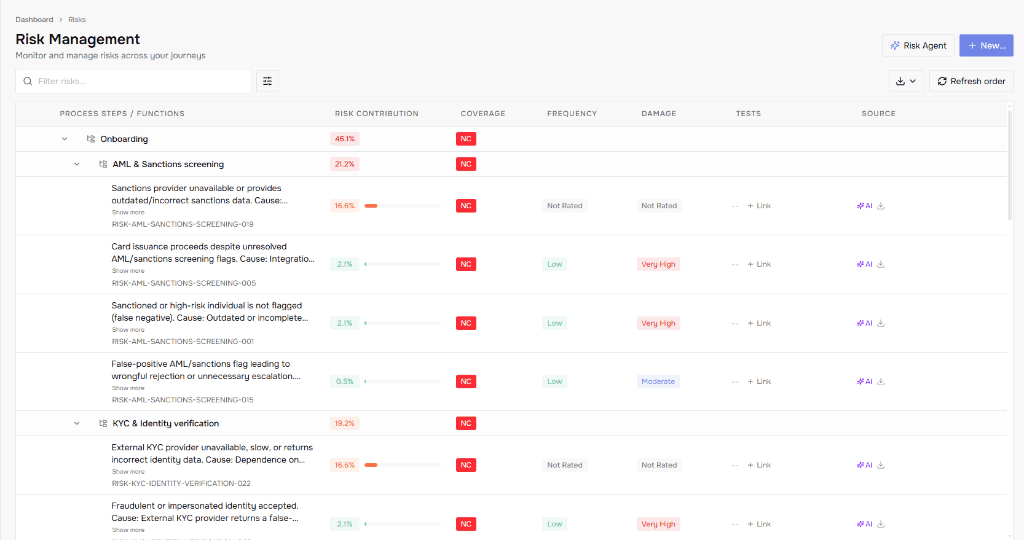The image size is (1024, 540).
Task: Click the 46.1% Onboarding risk contribution
Action: pyautogui.click(x=344, y=139)
